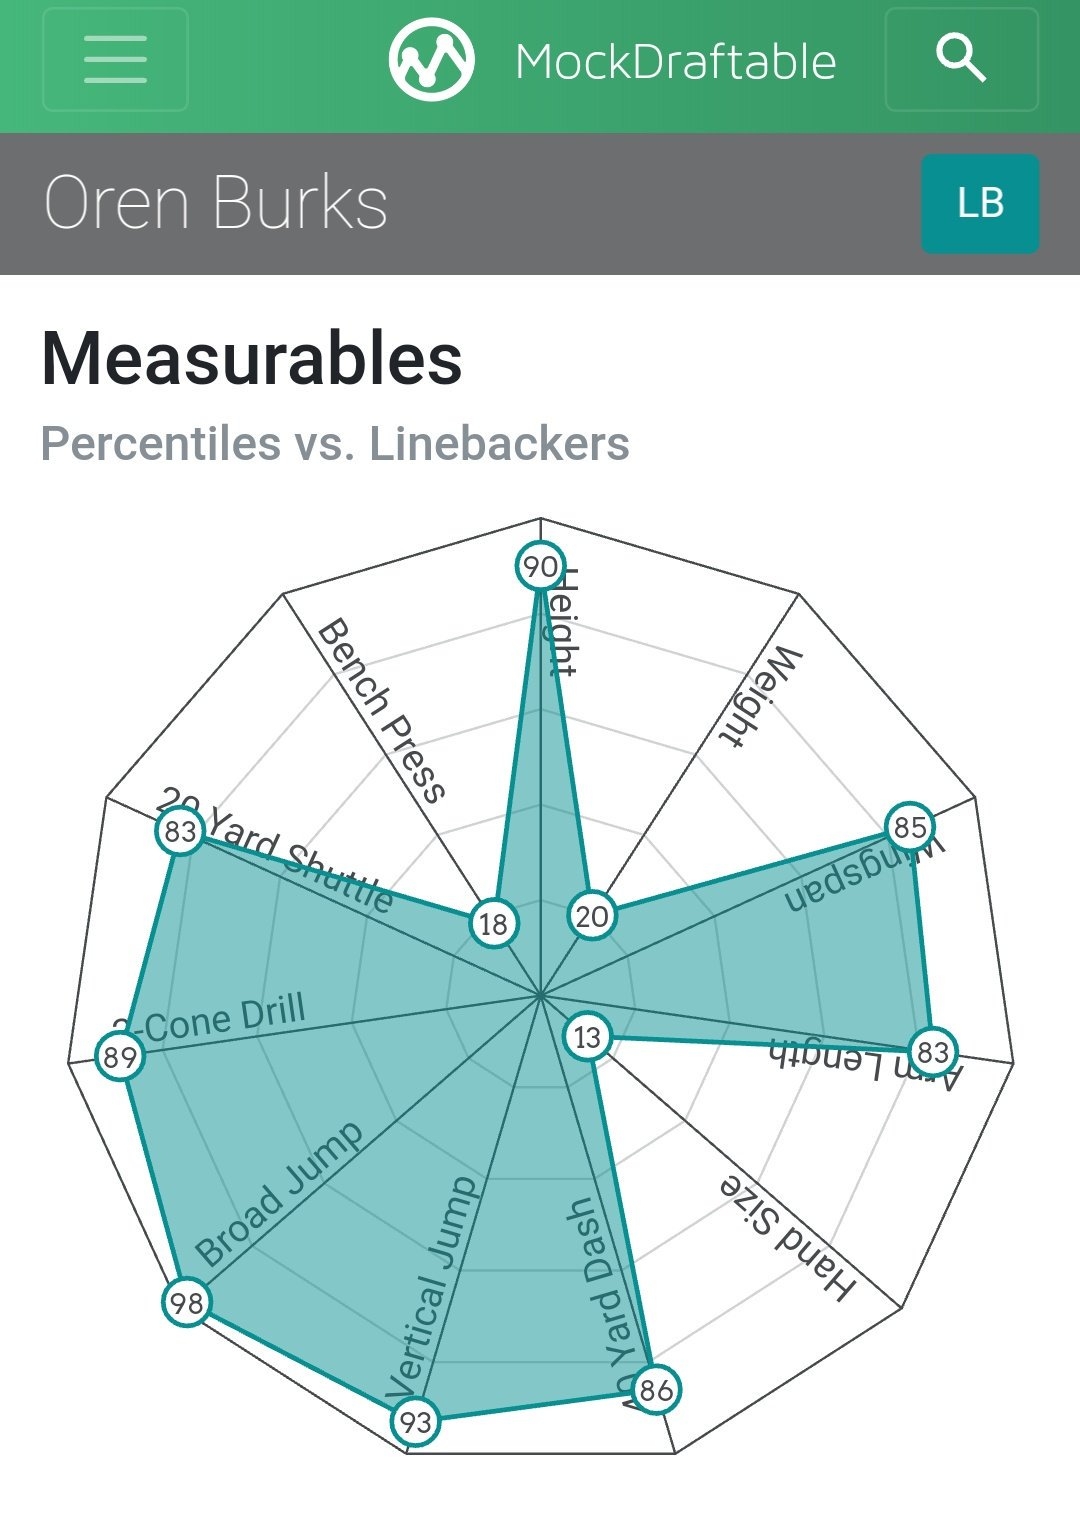
Task: Select the Vertical Jump 93 data point
Action: 415,1421
